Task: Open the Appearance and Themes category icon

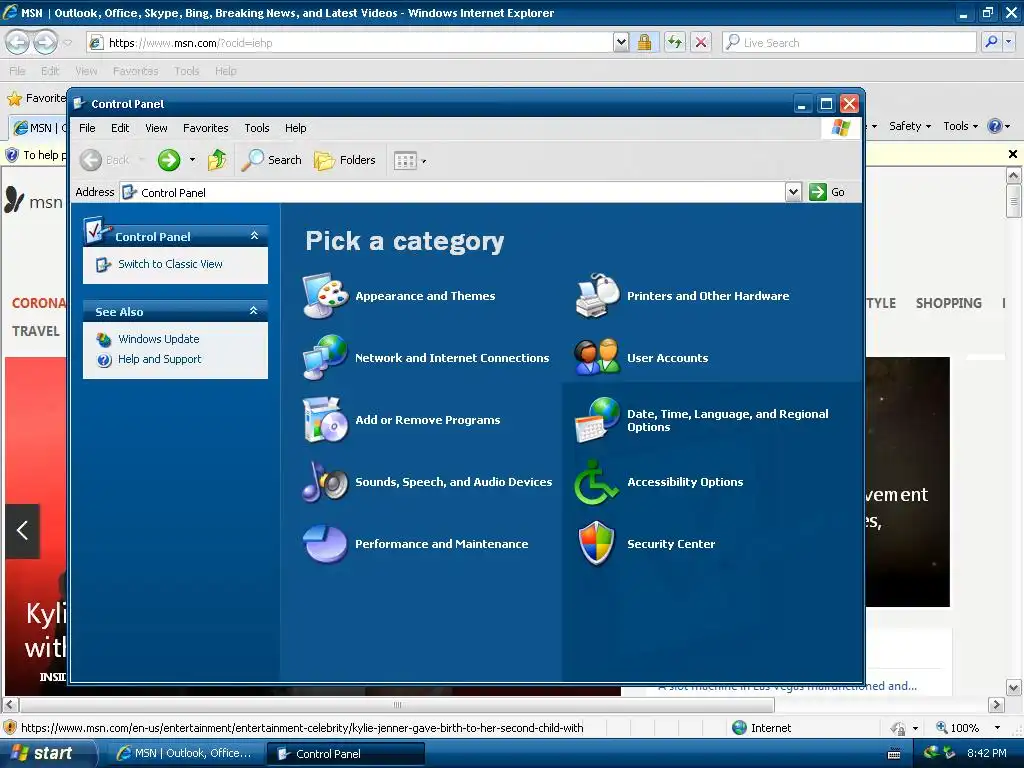Action: (325, 296)
